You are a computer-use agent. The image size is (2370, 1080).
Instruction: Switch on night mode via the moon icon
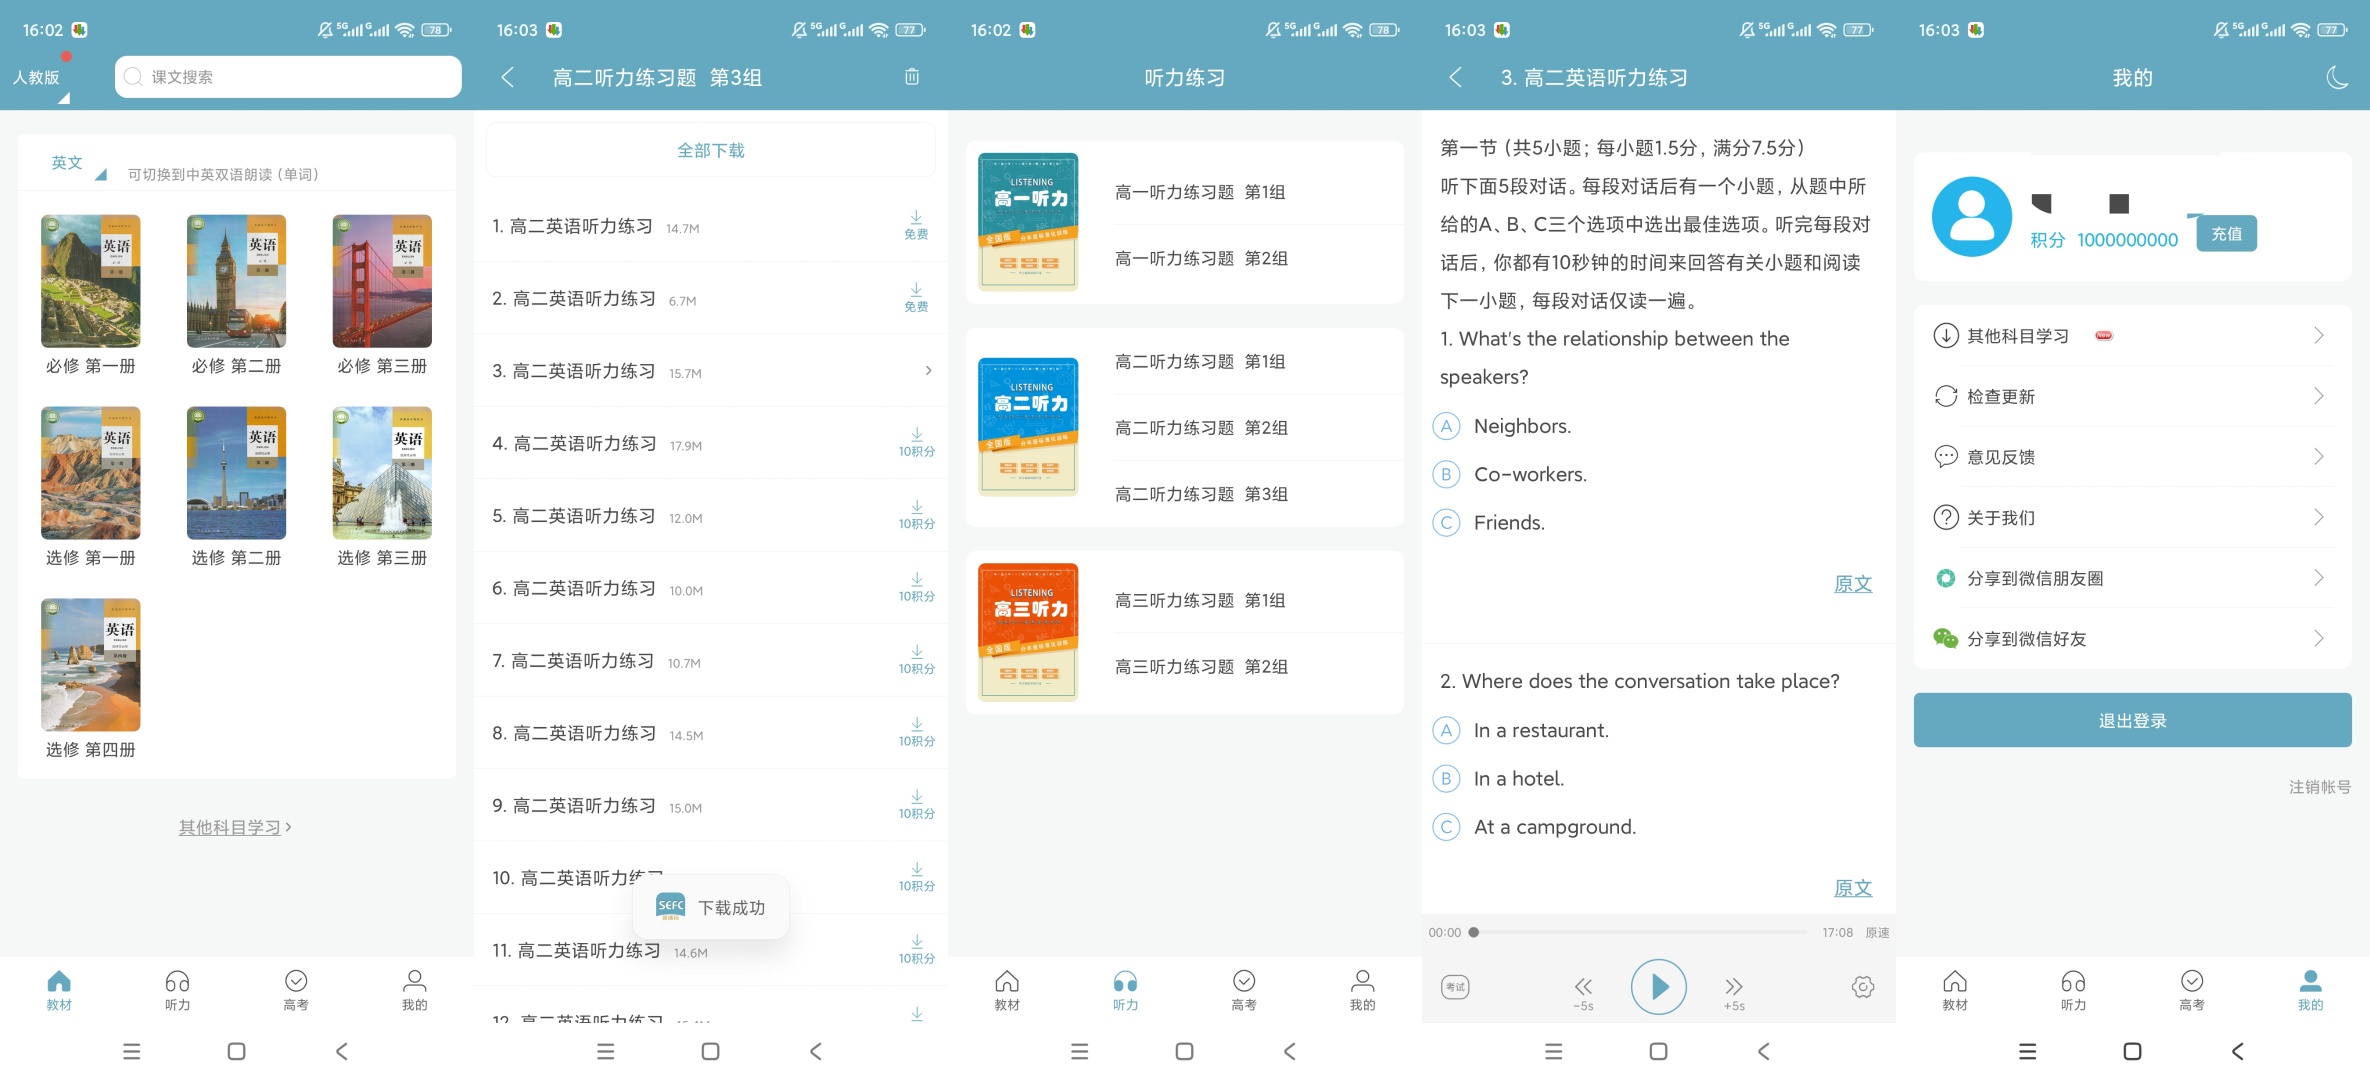[x=2336, y=77]
